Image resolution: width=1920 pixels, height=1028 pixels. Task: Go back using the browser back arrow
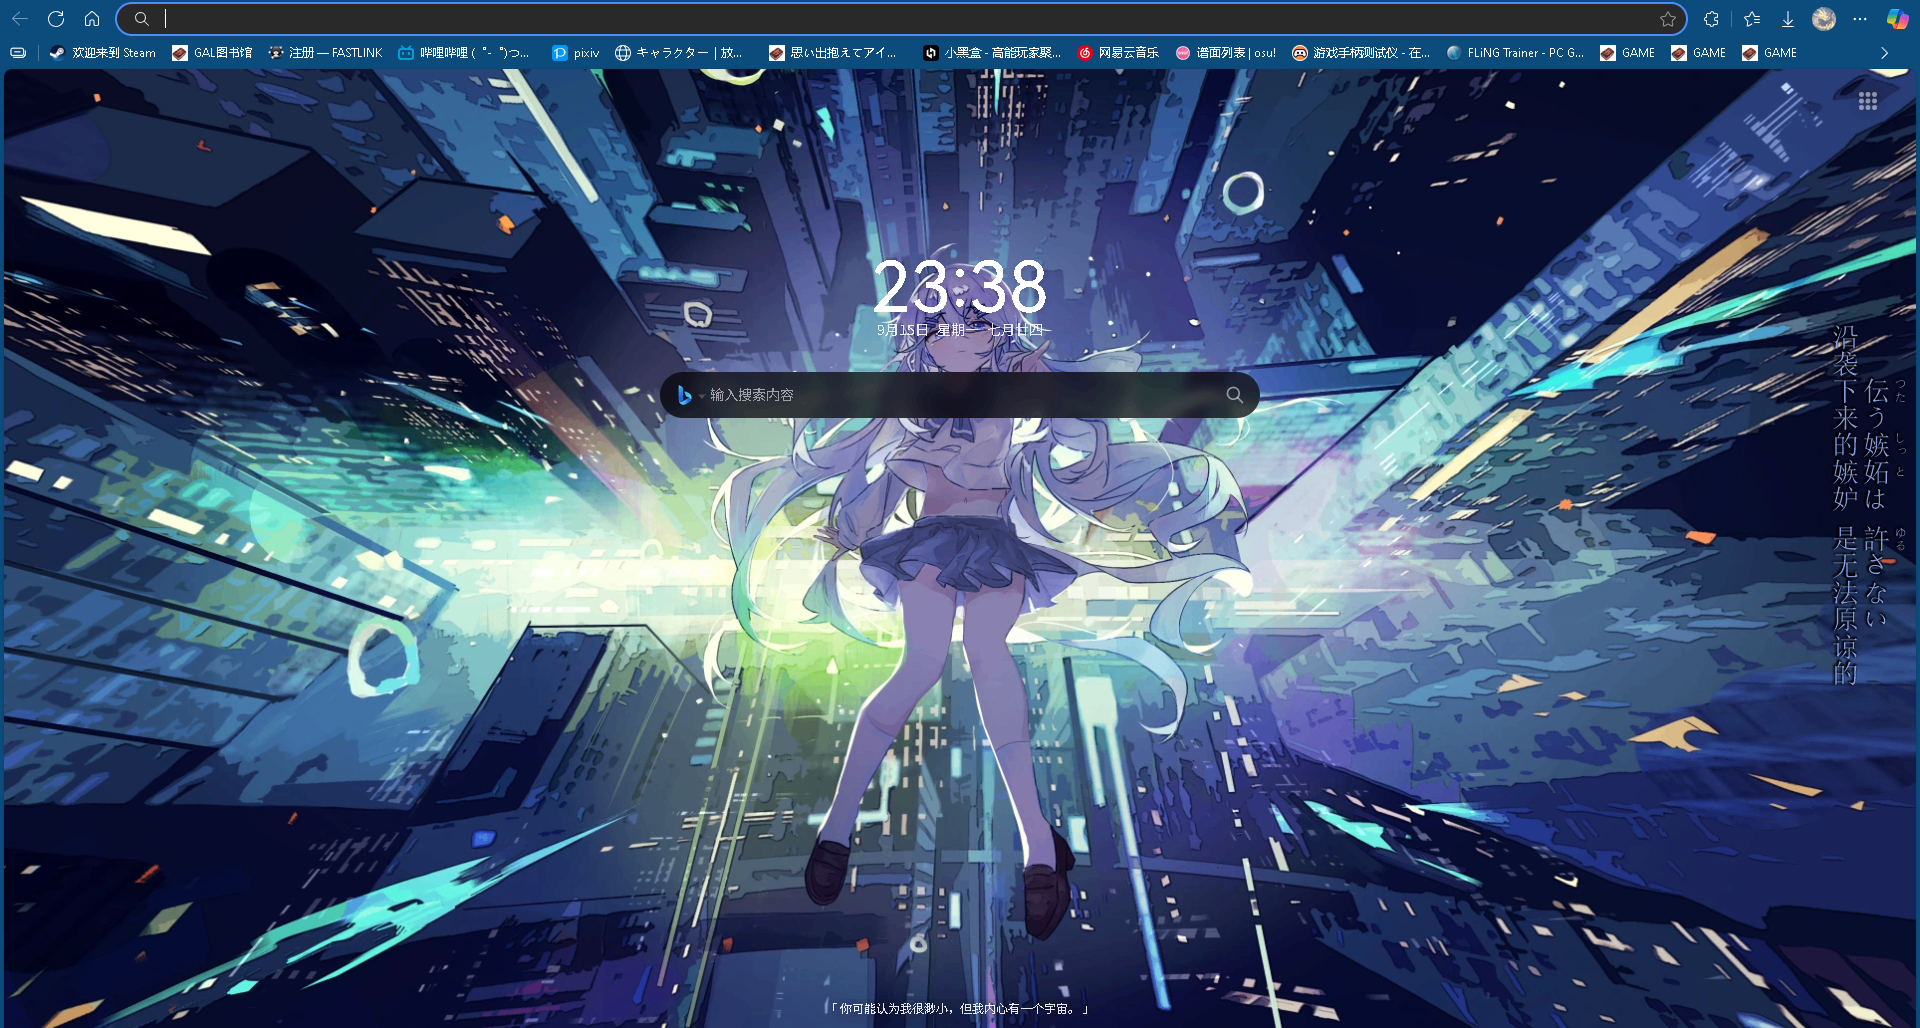point(20,19)
